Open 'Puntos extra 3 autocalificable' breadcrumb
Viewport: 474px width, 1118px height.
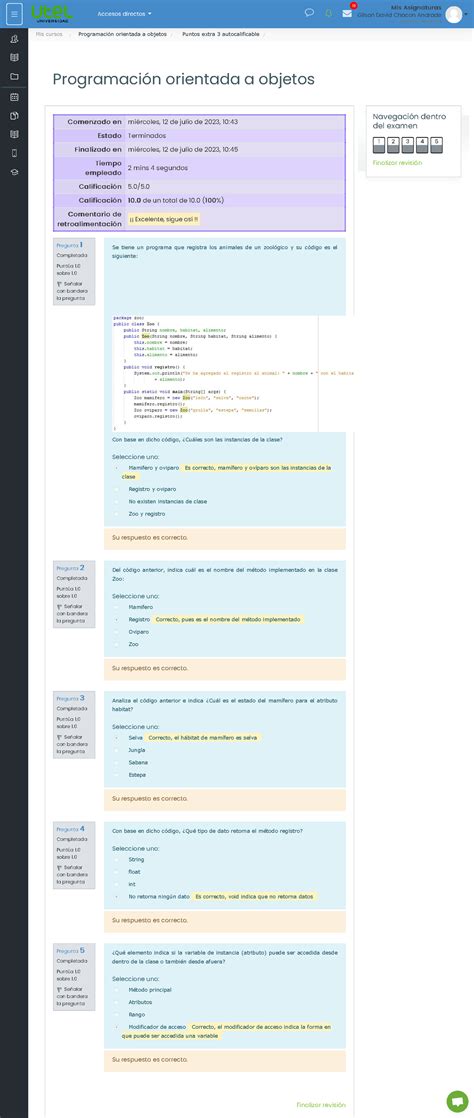(220, 34)
